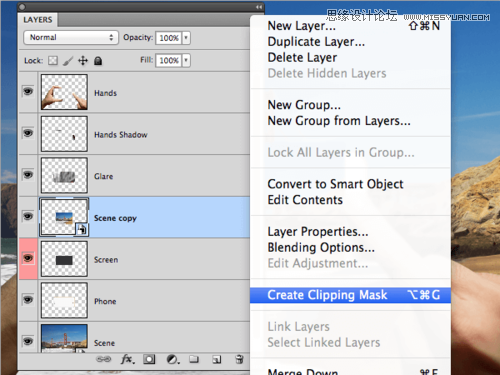Screen dimensions: 500x375
Task: Select the Screen layer thumbnail
Action: (64, 259)
